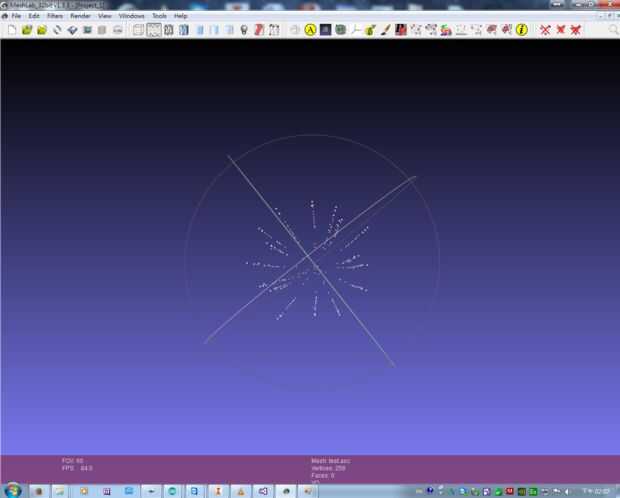Click the faded gray icon left of the yellow A
The width and height of the screenshot is (620, 498).
click(295, 30)
